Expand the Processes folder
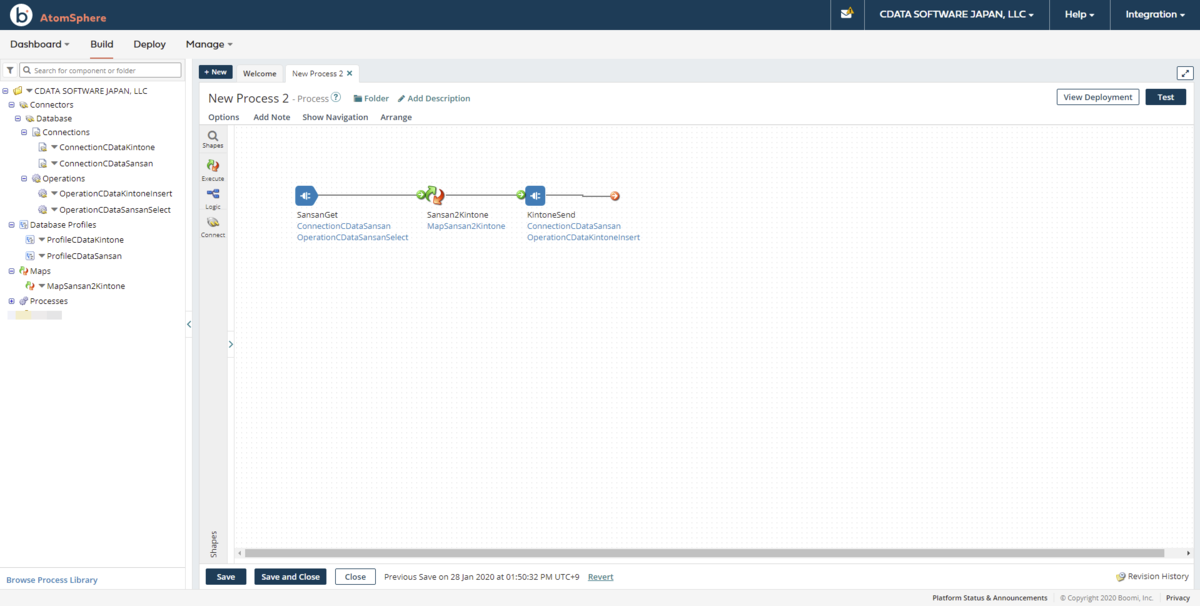The width and height of the screenshot is (1200, 606). (11, 301)
